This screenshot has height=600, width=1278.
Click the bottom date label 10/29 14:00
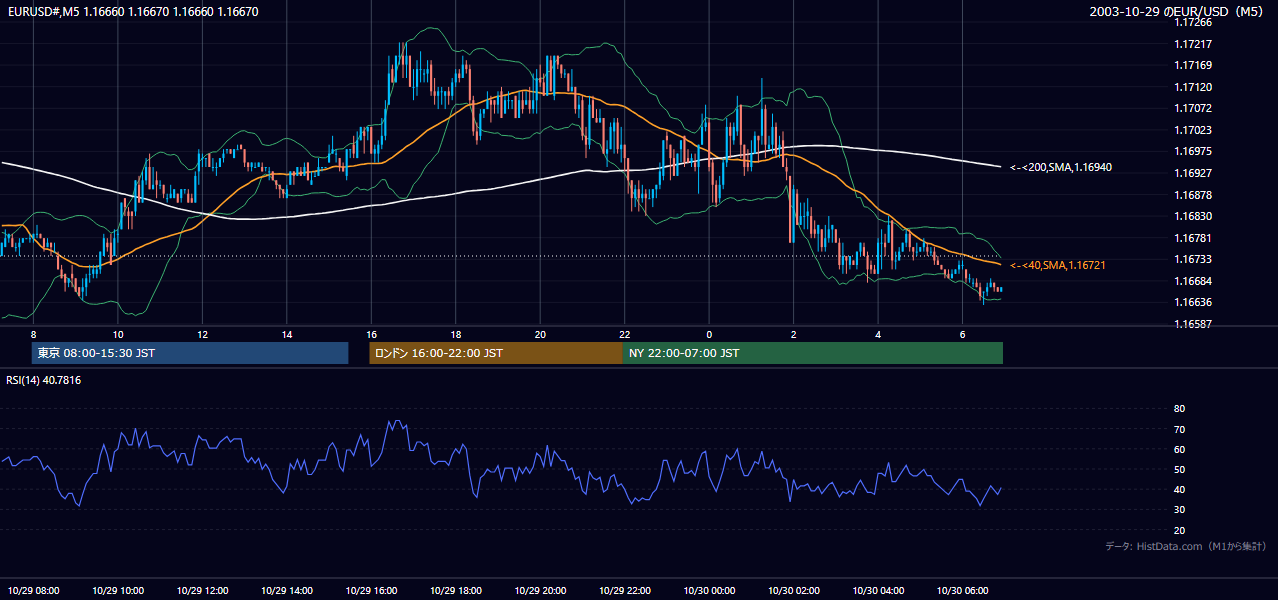[x=287, y=590]
